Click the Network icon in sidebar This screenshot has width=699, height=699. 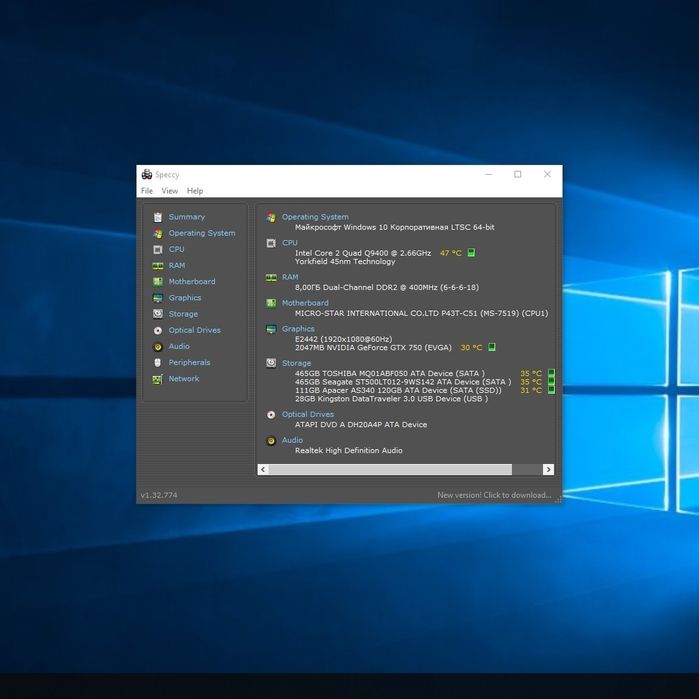click(x=158, y=379)
